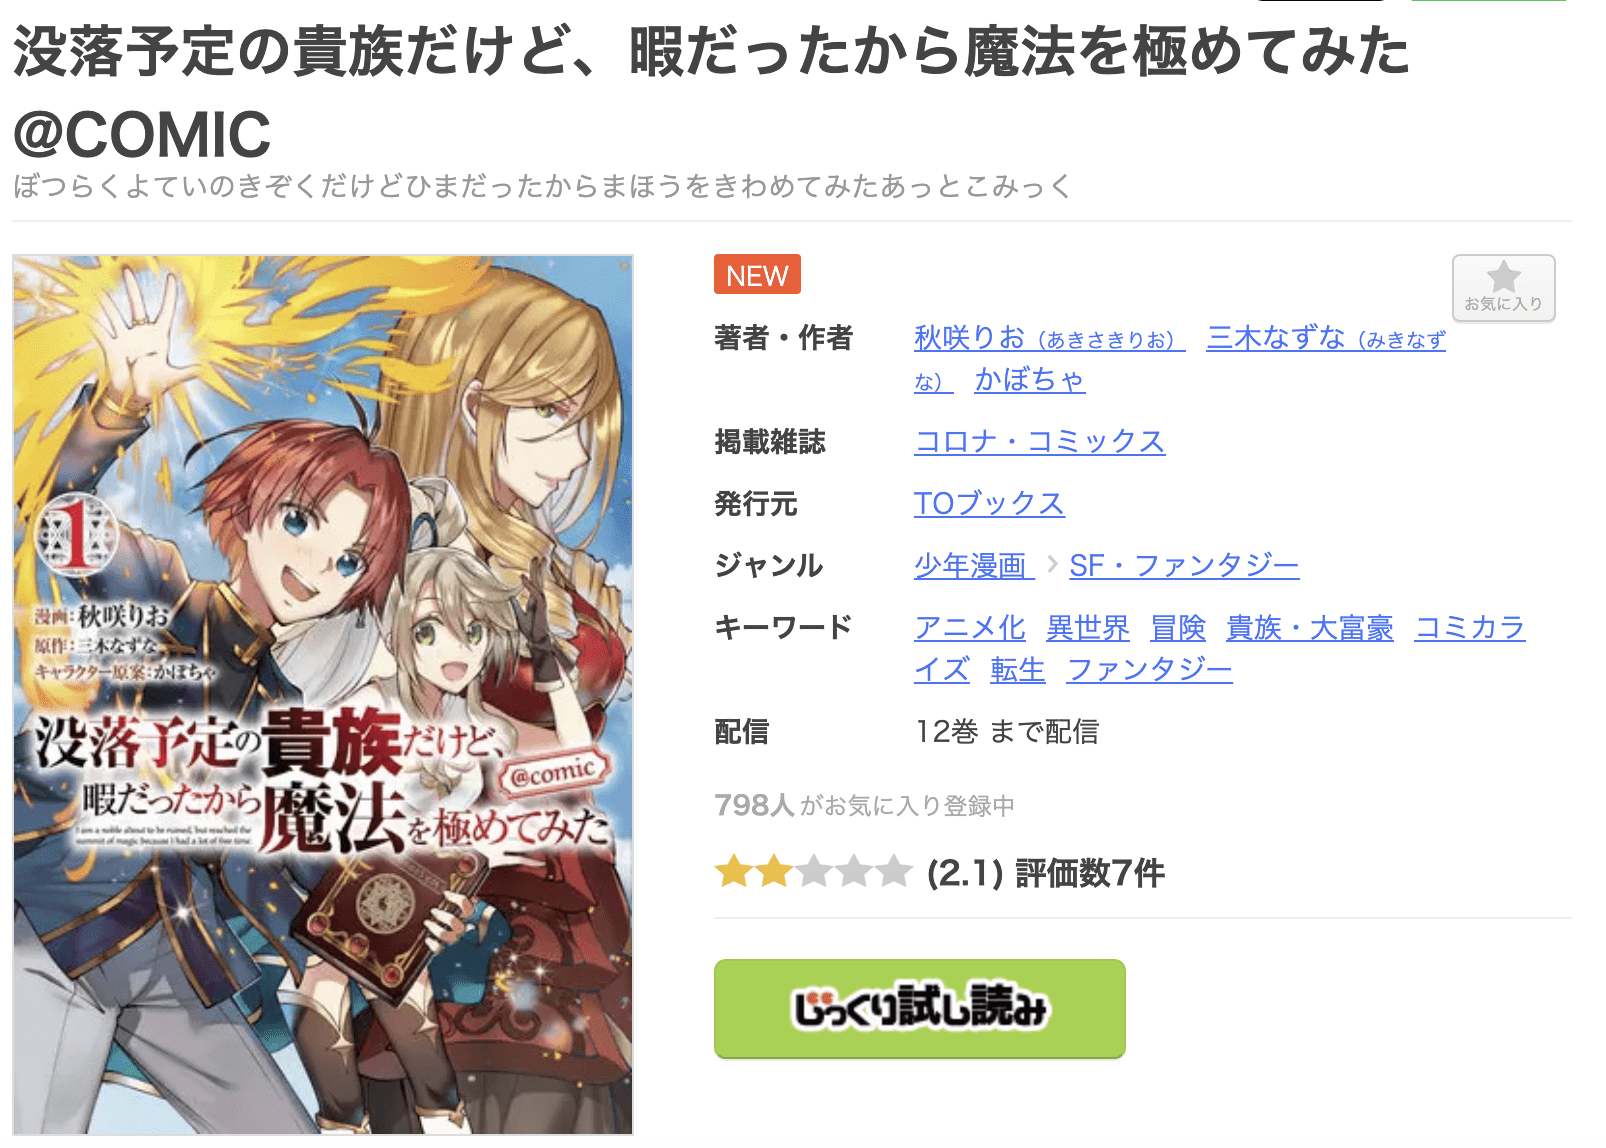Open the manga cover thumbnail

(323, 694)
